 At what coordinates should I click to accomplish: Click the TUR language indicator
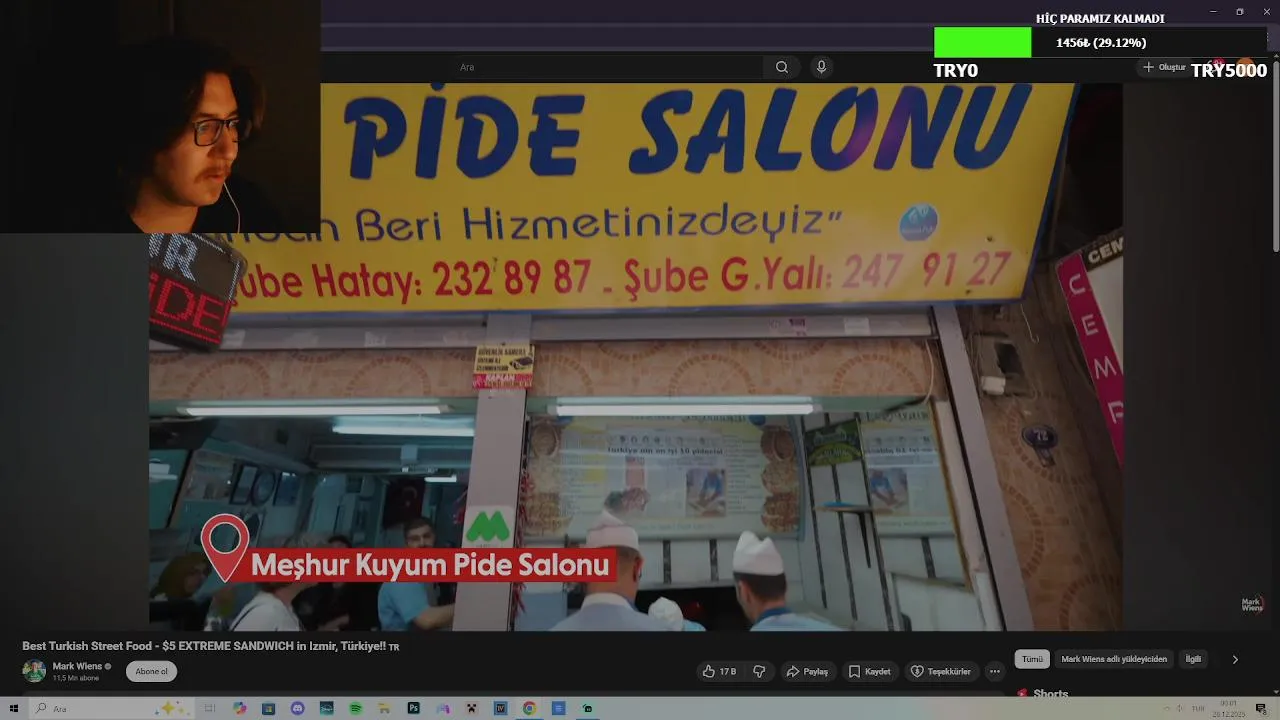tap(1198, 709)
